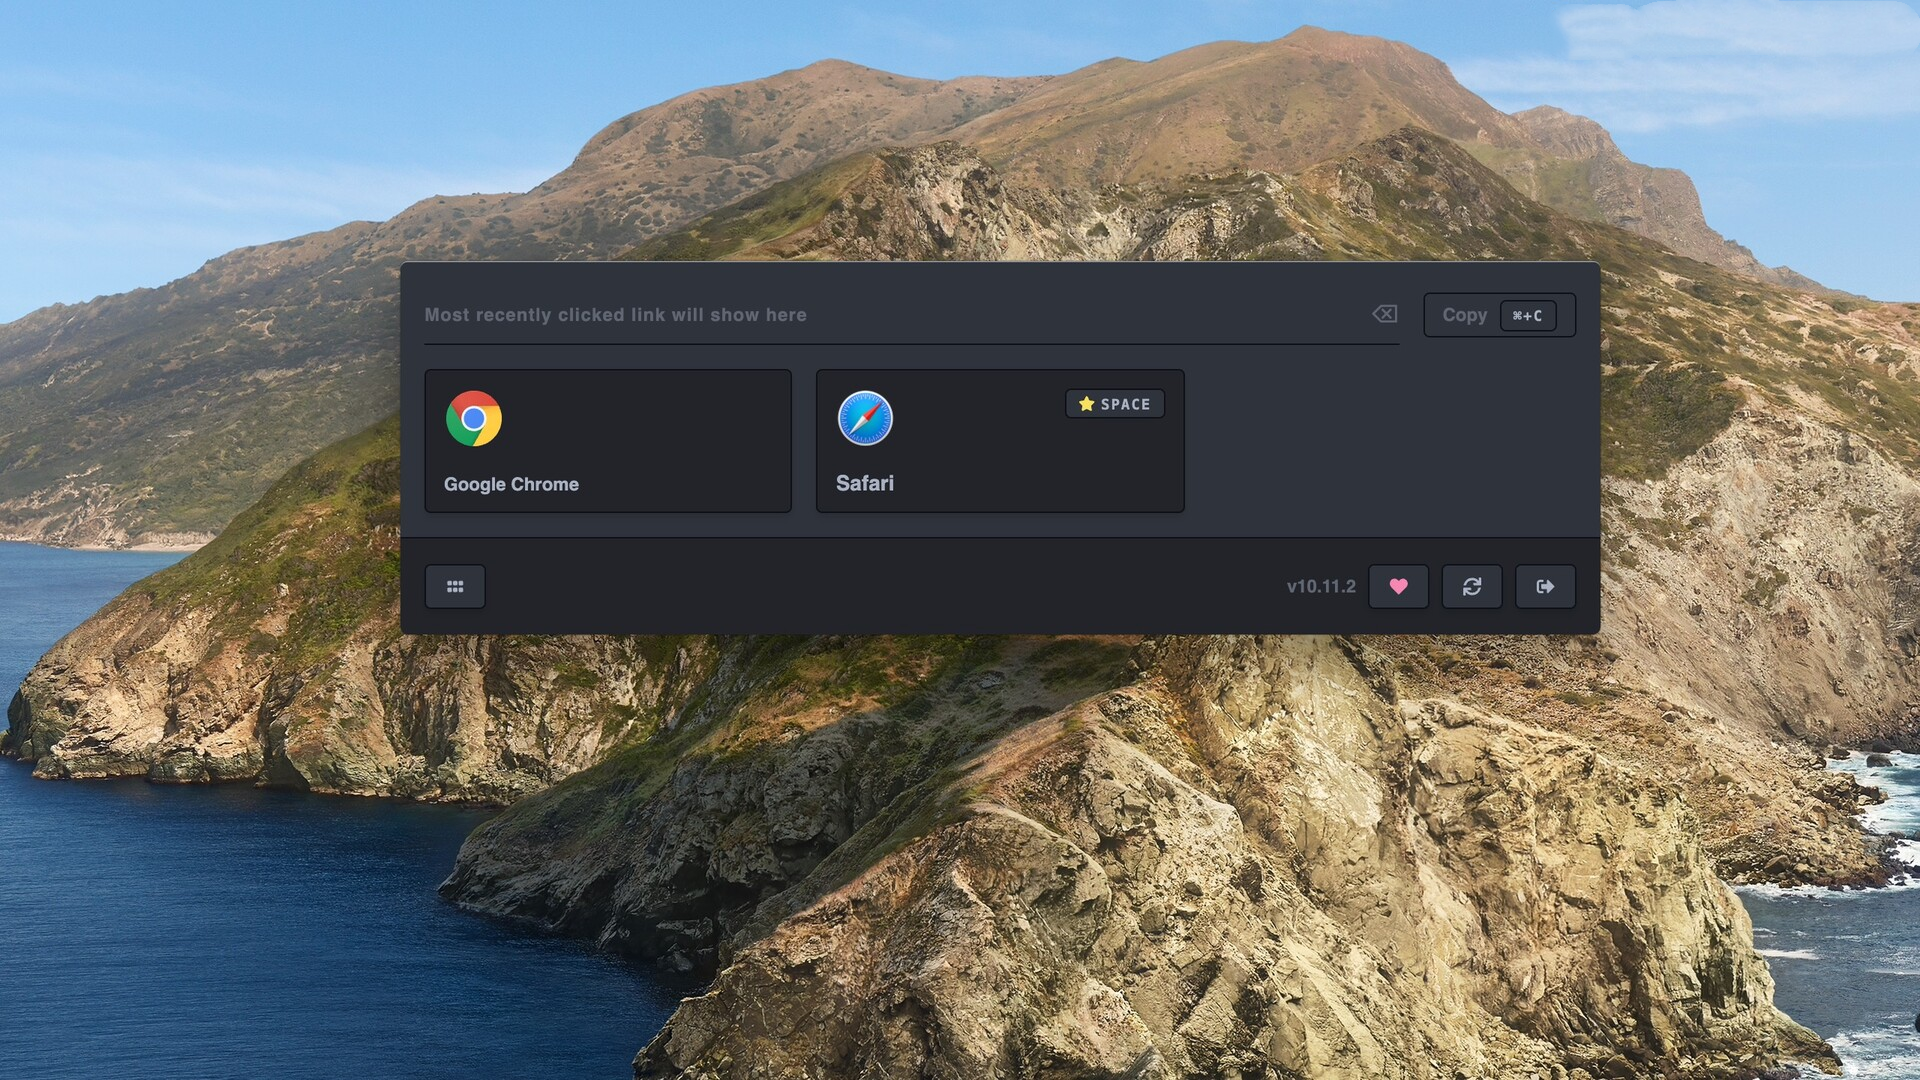Click the footer bar of the browser picker
This screenshot has width=1920, height=1080.
(900, 586)
